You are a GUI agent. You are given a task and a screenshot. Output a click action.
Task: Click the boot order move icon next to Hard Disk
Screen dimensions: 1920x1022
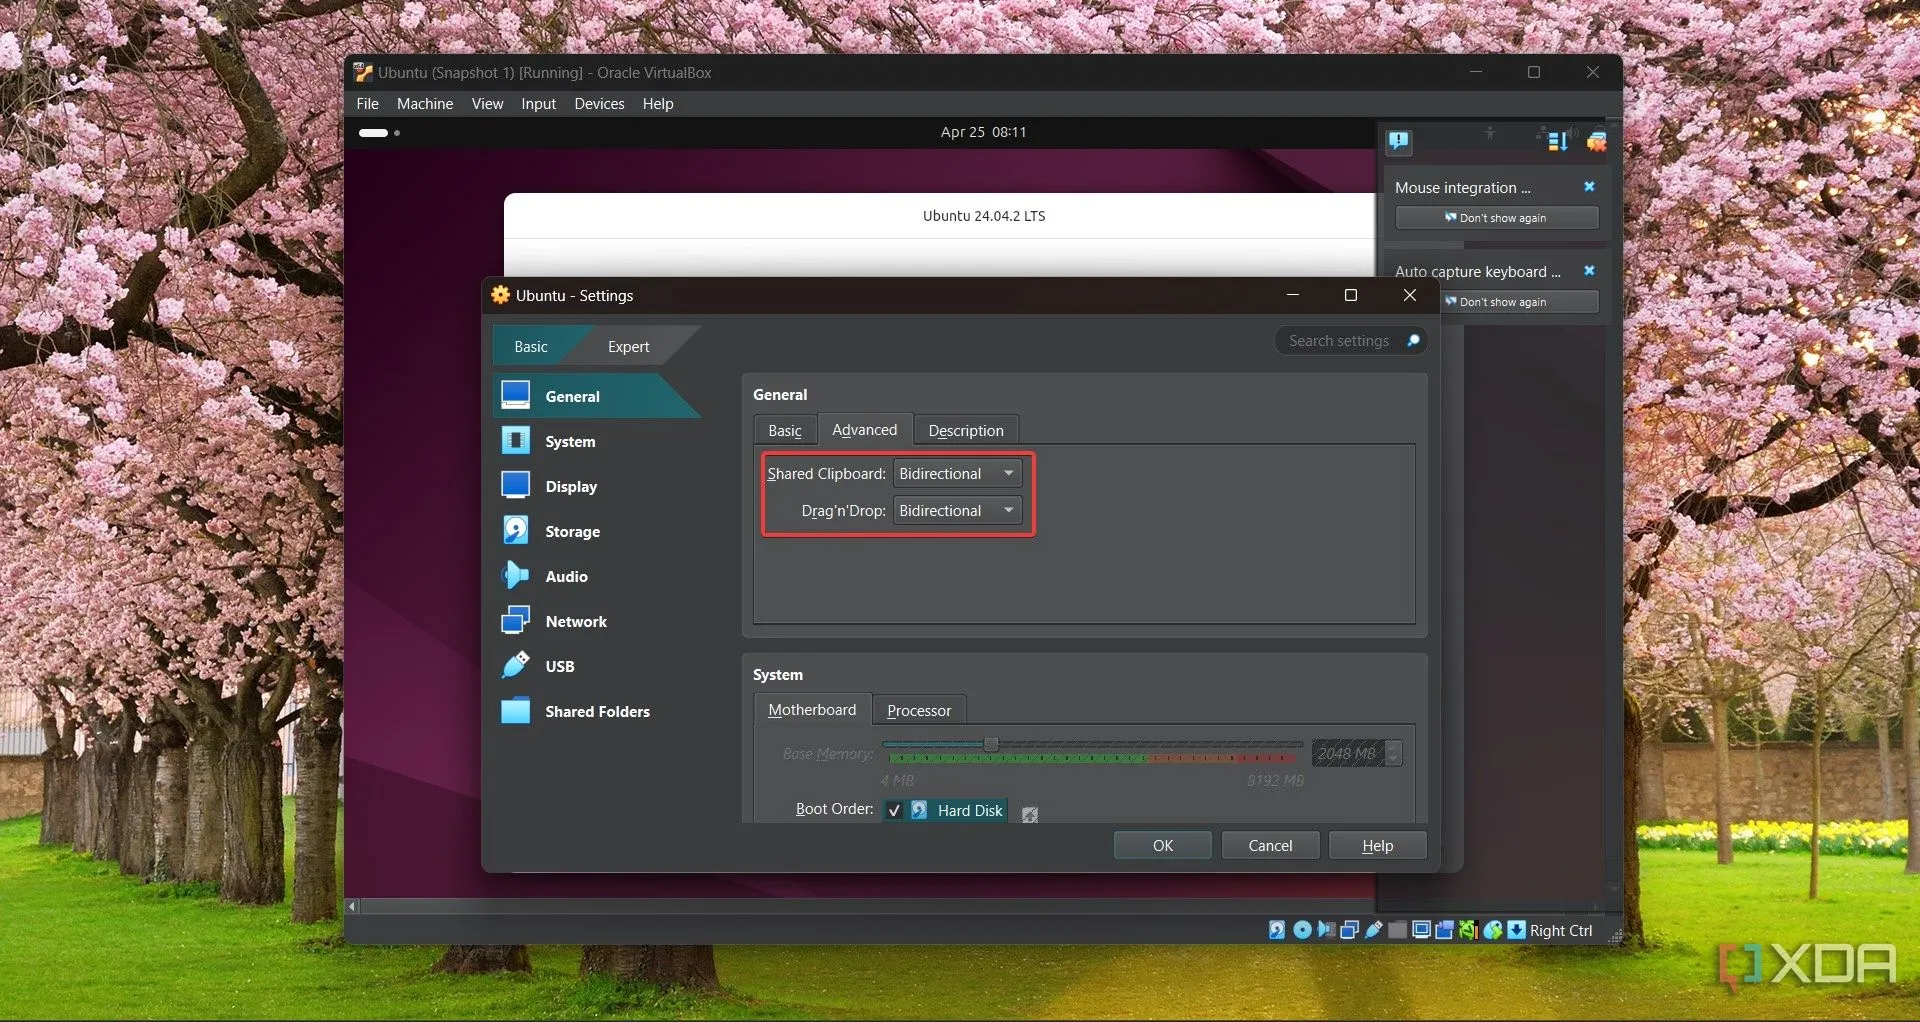(x=1030, y=814)
